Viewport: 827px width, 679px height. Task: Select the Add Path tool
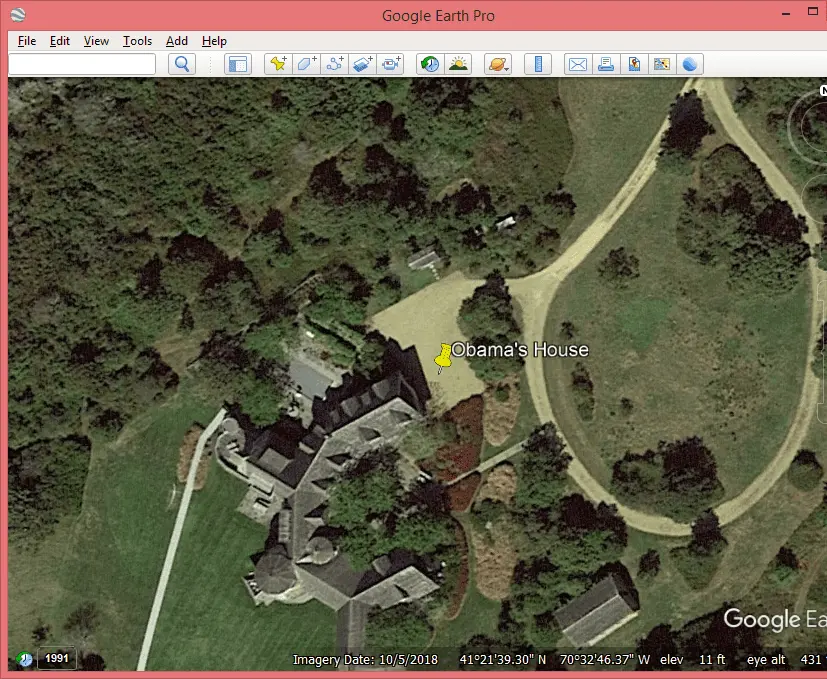tap(335, 63)
